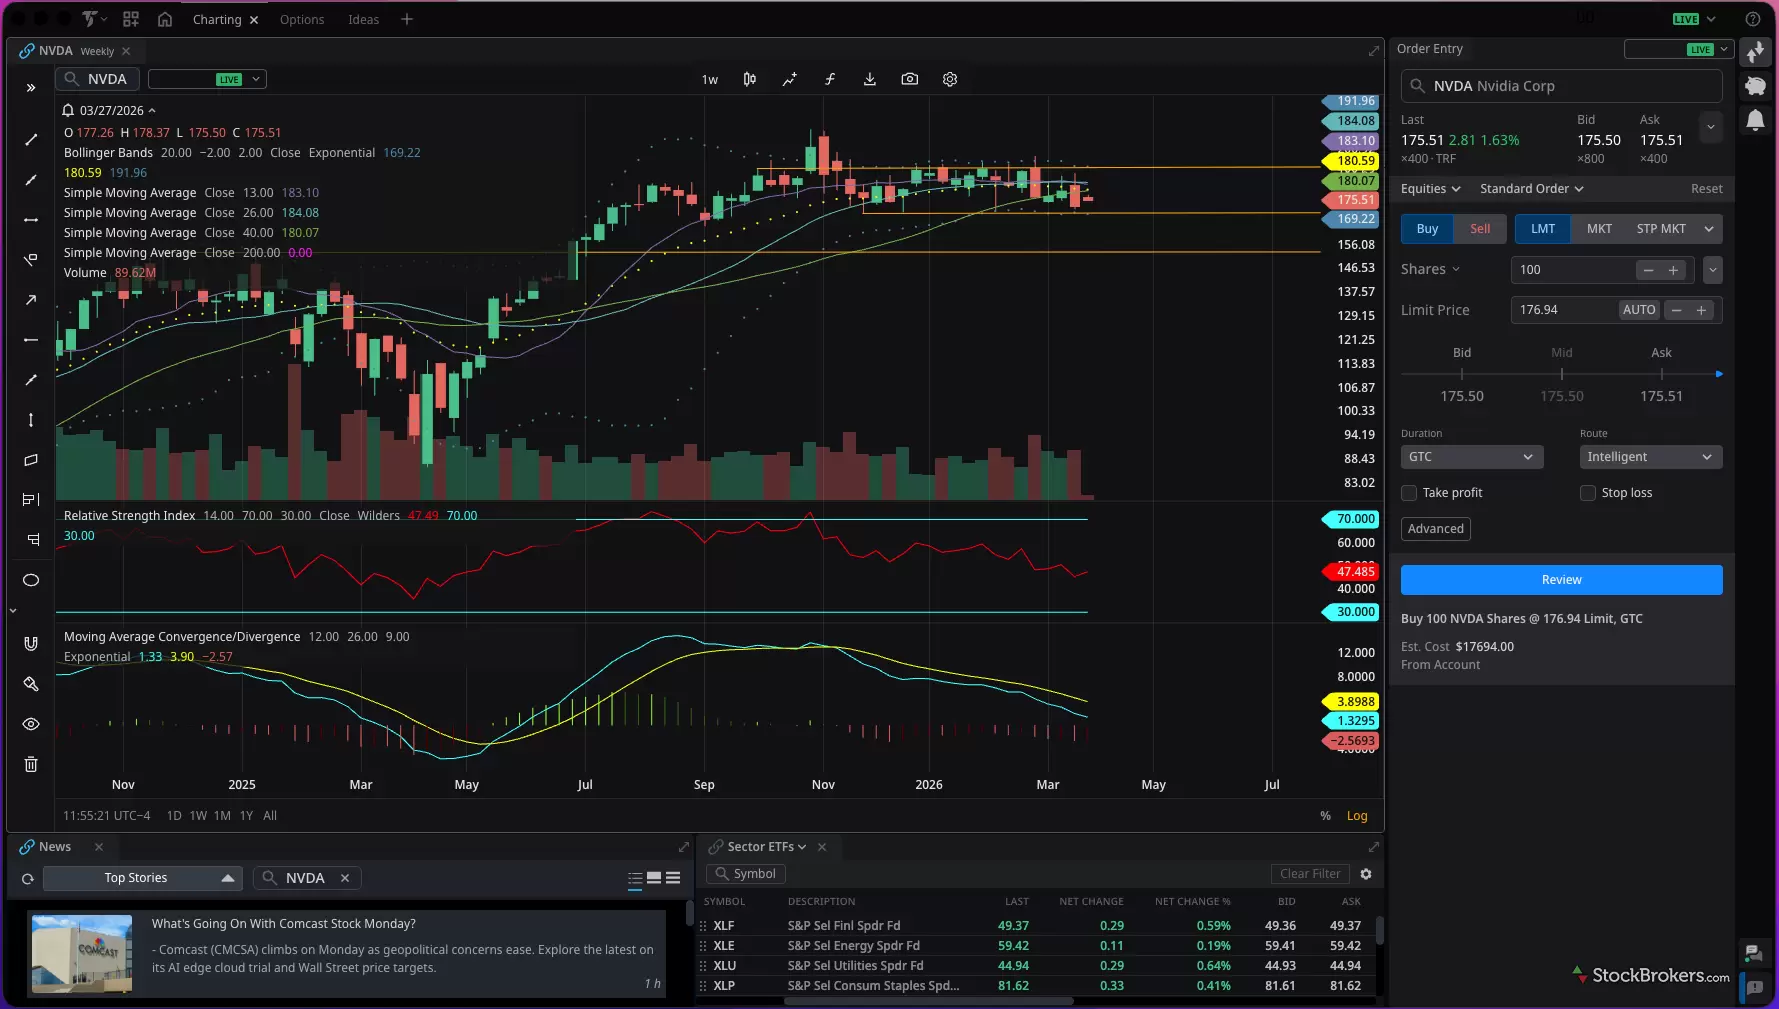
Task: Open chart settings gear icon
Action: click(x=950, y=79)
